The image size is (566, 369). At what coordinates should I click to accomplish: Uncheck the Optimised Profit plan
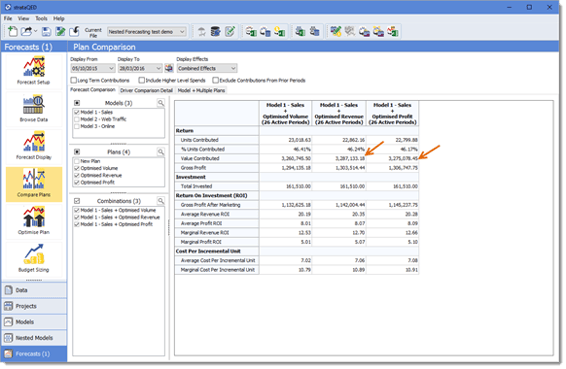(x=77, y=182)
